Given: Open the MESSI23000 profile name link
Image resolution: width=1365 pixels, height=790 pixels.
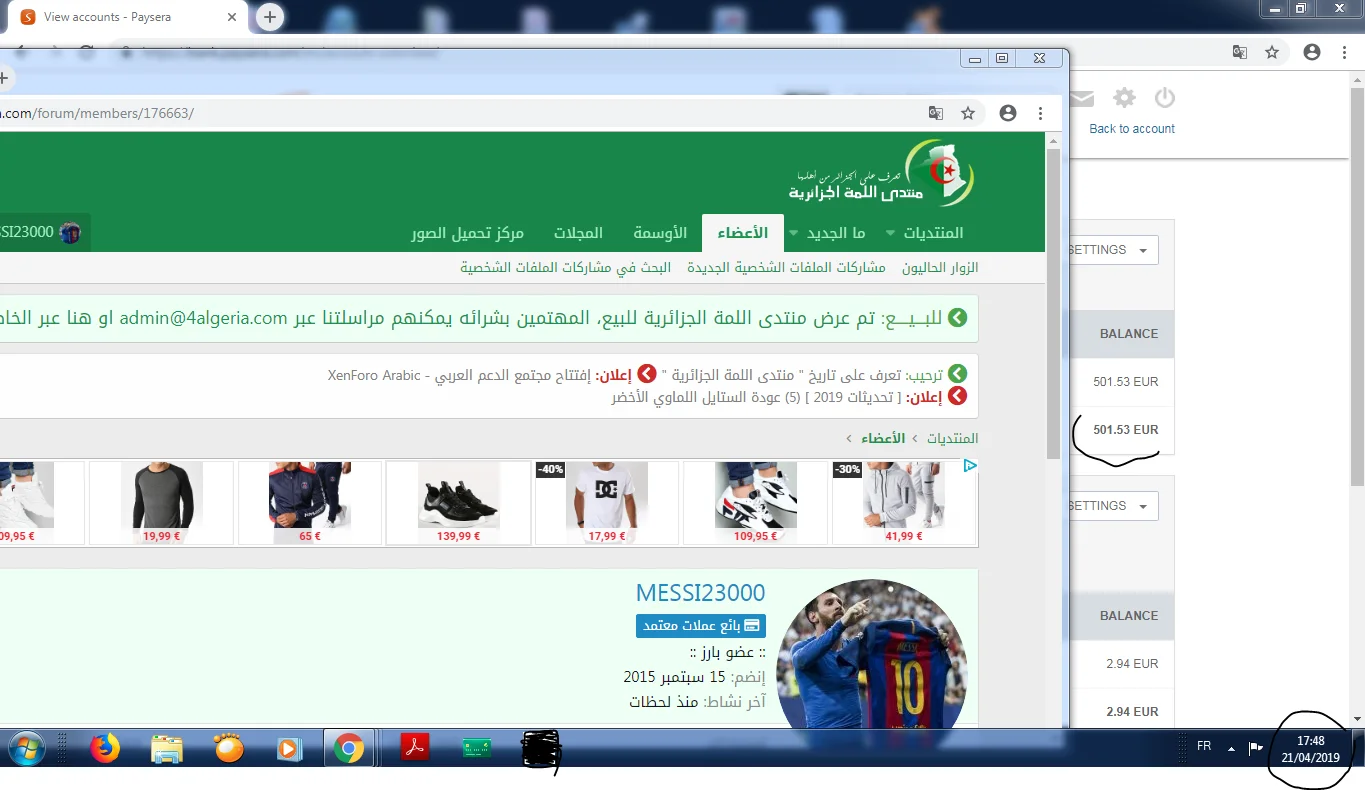Looking at the screenshot, I should pyautogui.click(x=700, y=593).
